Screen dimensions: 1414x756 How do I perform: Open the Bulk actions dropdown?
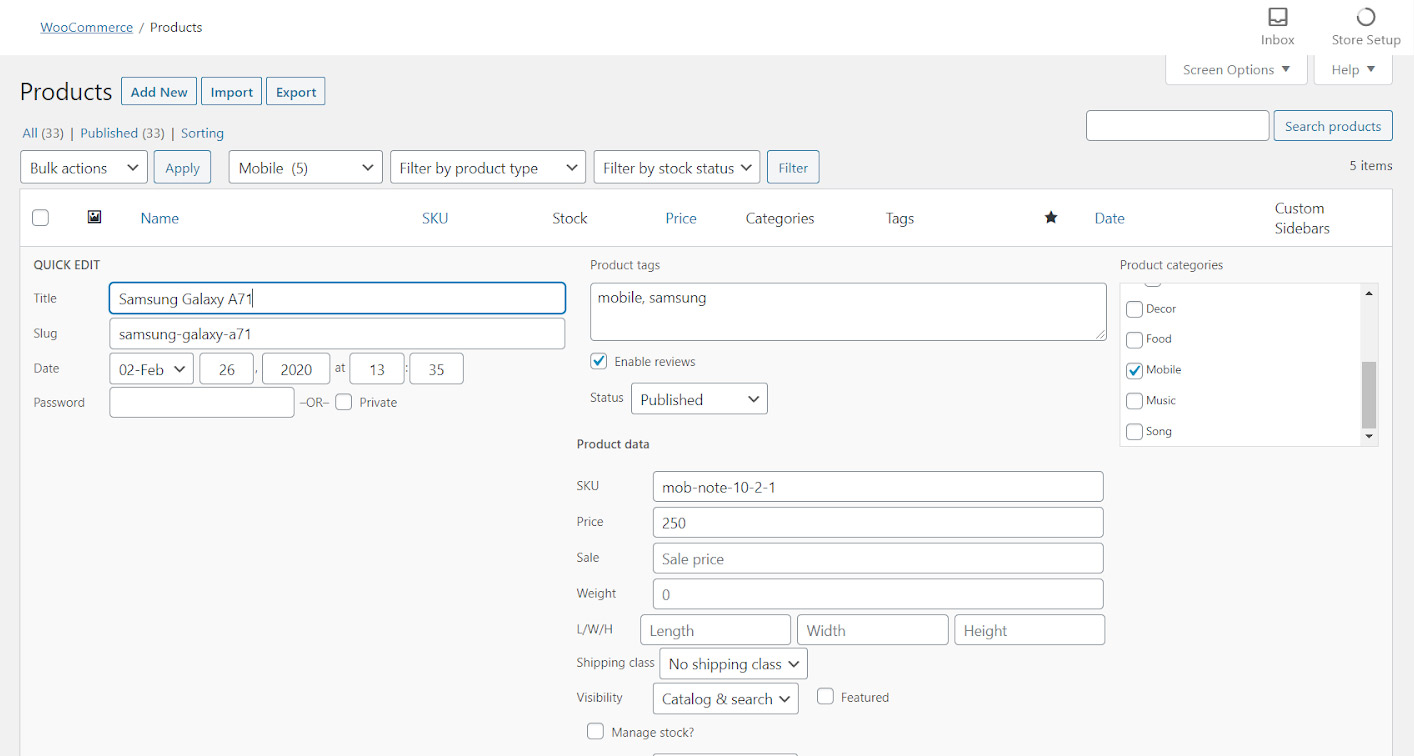[x=84, y=168]
